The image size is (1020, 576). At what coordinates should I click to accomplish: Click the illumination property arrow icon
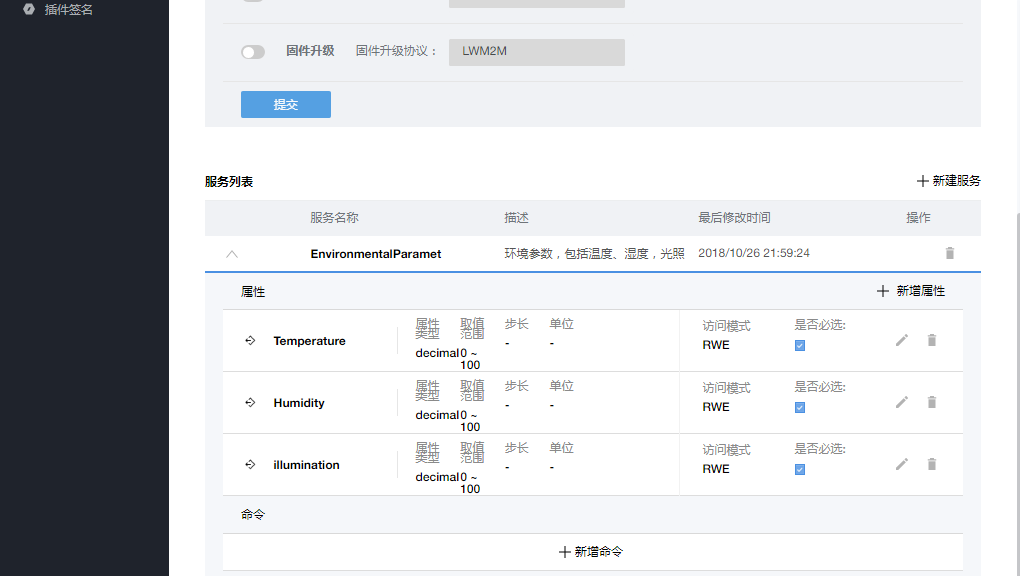(x=250, y=464)
